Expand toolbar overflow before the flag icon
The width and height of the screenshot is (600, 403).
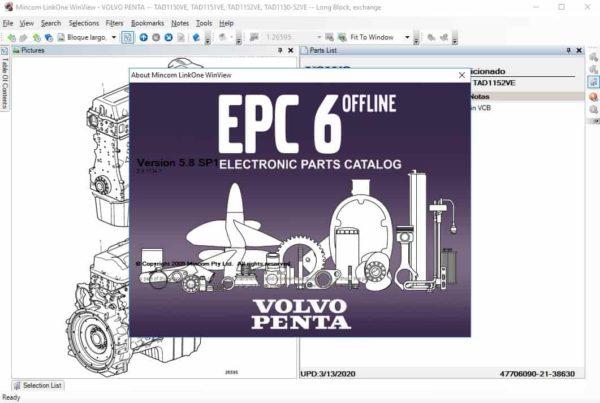tap(239, 38)
